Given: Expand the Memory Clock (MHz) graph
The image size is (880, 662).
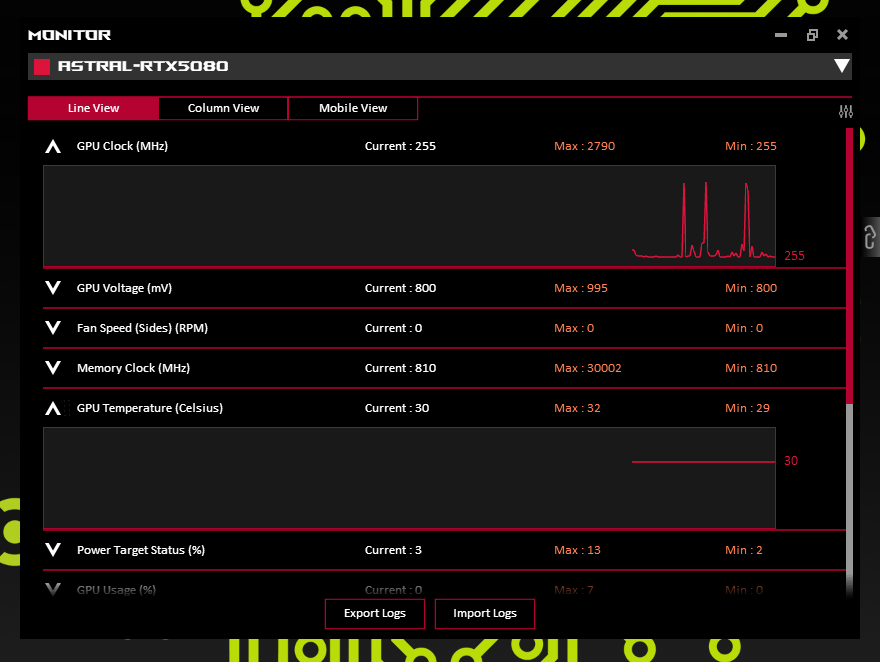Looking at the screenshot, I should coord(53,368).
